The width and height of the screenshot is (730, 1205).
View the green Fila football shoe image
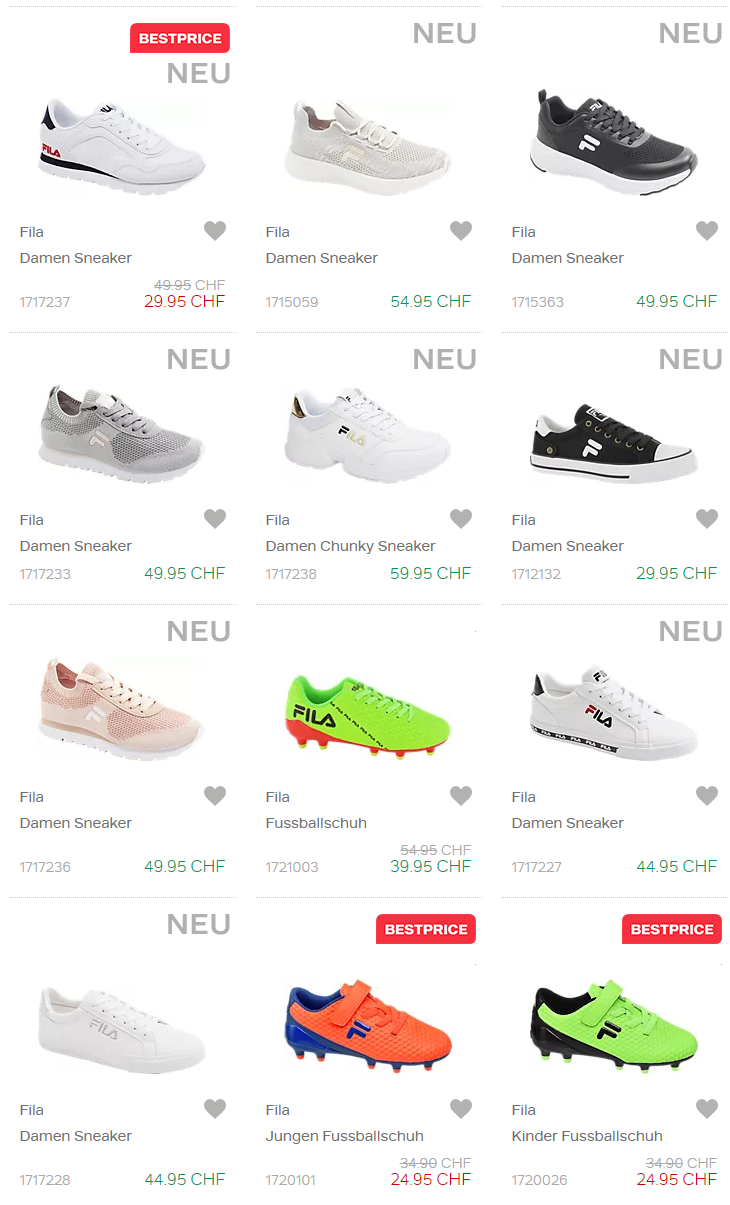point(368,713)
